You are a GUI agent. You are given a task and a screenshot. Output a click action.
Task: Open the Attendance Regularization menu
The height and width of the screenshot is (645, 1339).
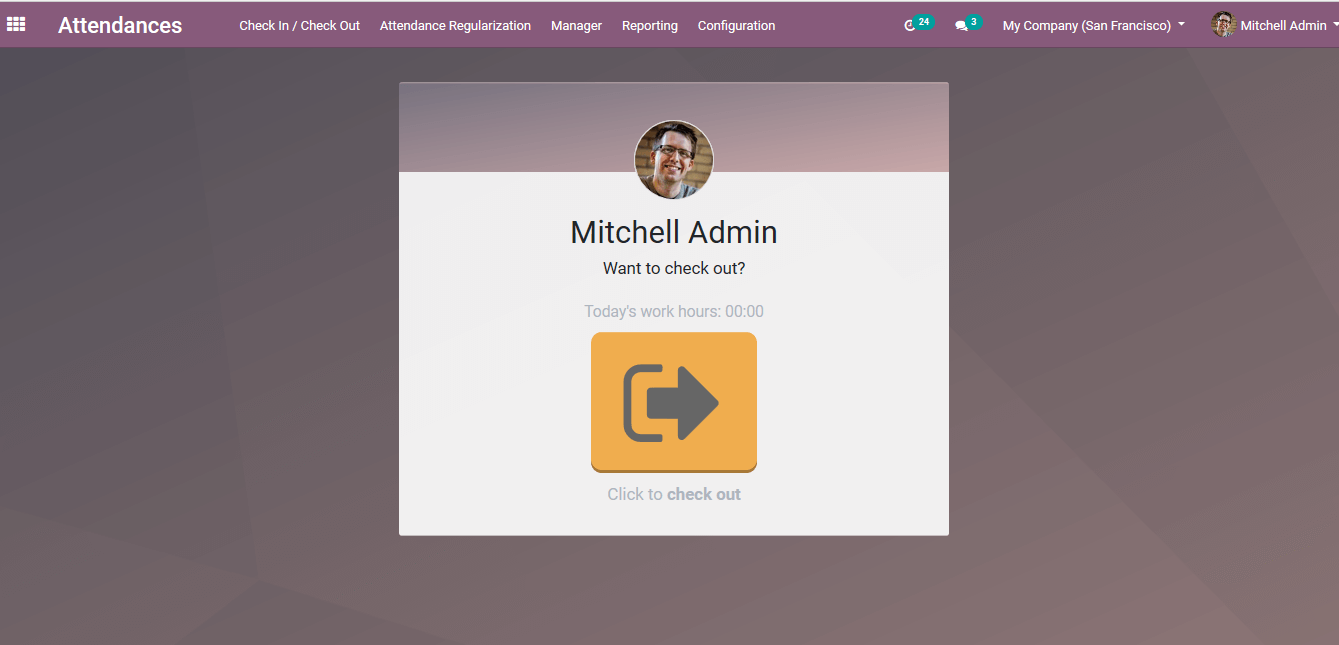pyautogui.click(x=455, y=26)
